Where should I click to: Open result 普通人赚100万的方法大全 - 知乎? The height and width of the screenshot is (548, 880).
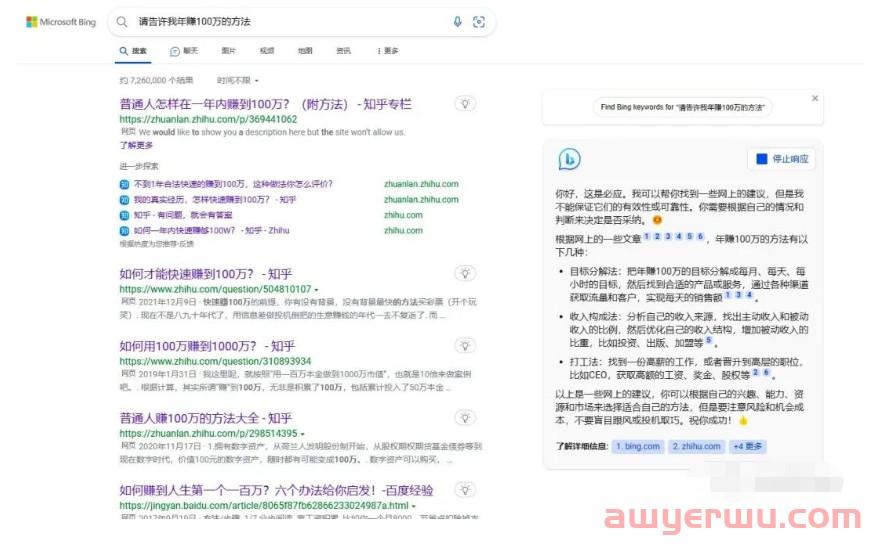coord(205,418)
